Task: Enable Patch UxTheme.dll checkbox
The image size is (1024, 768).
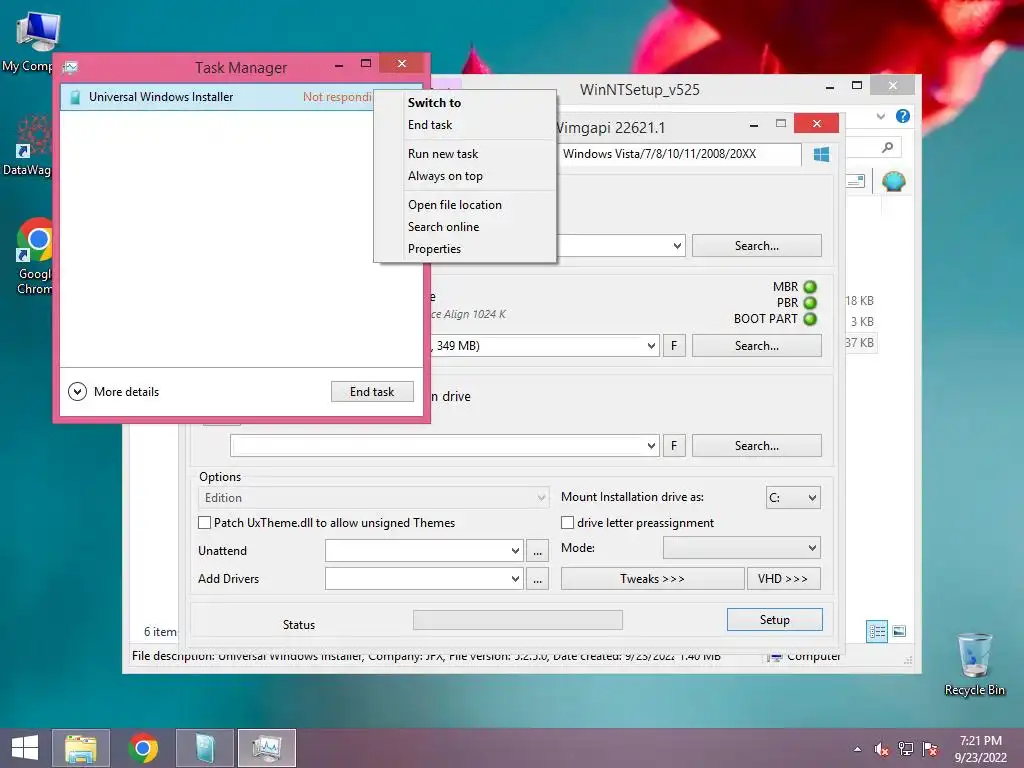Action: [x=204, y=522]
